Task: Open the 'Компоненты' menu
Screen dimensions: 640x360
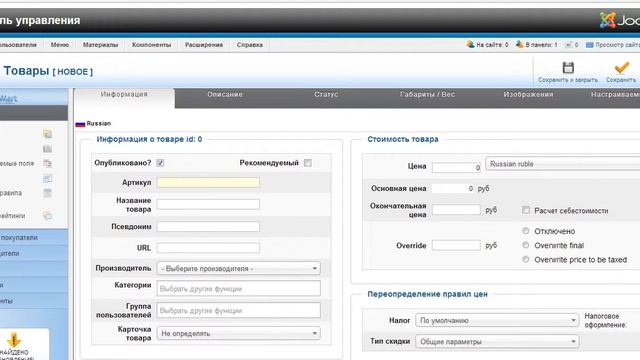Action: (151, 45)
